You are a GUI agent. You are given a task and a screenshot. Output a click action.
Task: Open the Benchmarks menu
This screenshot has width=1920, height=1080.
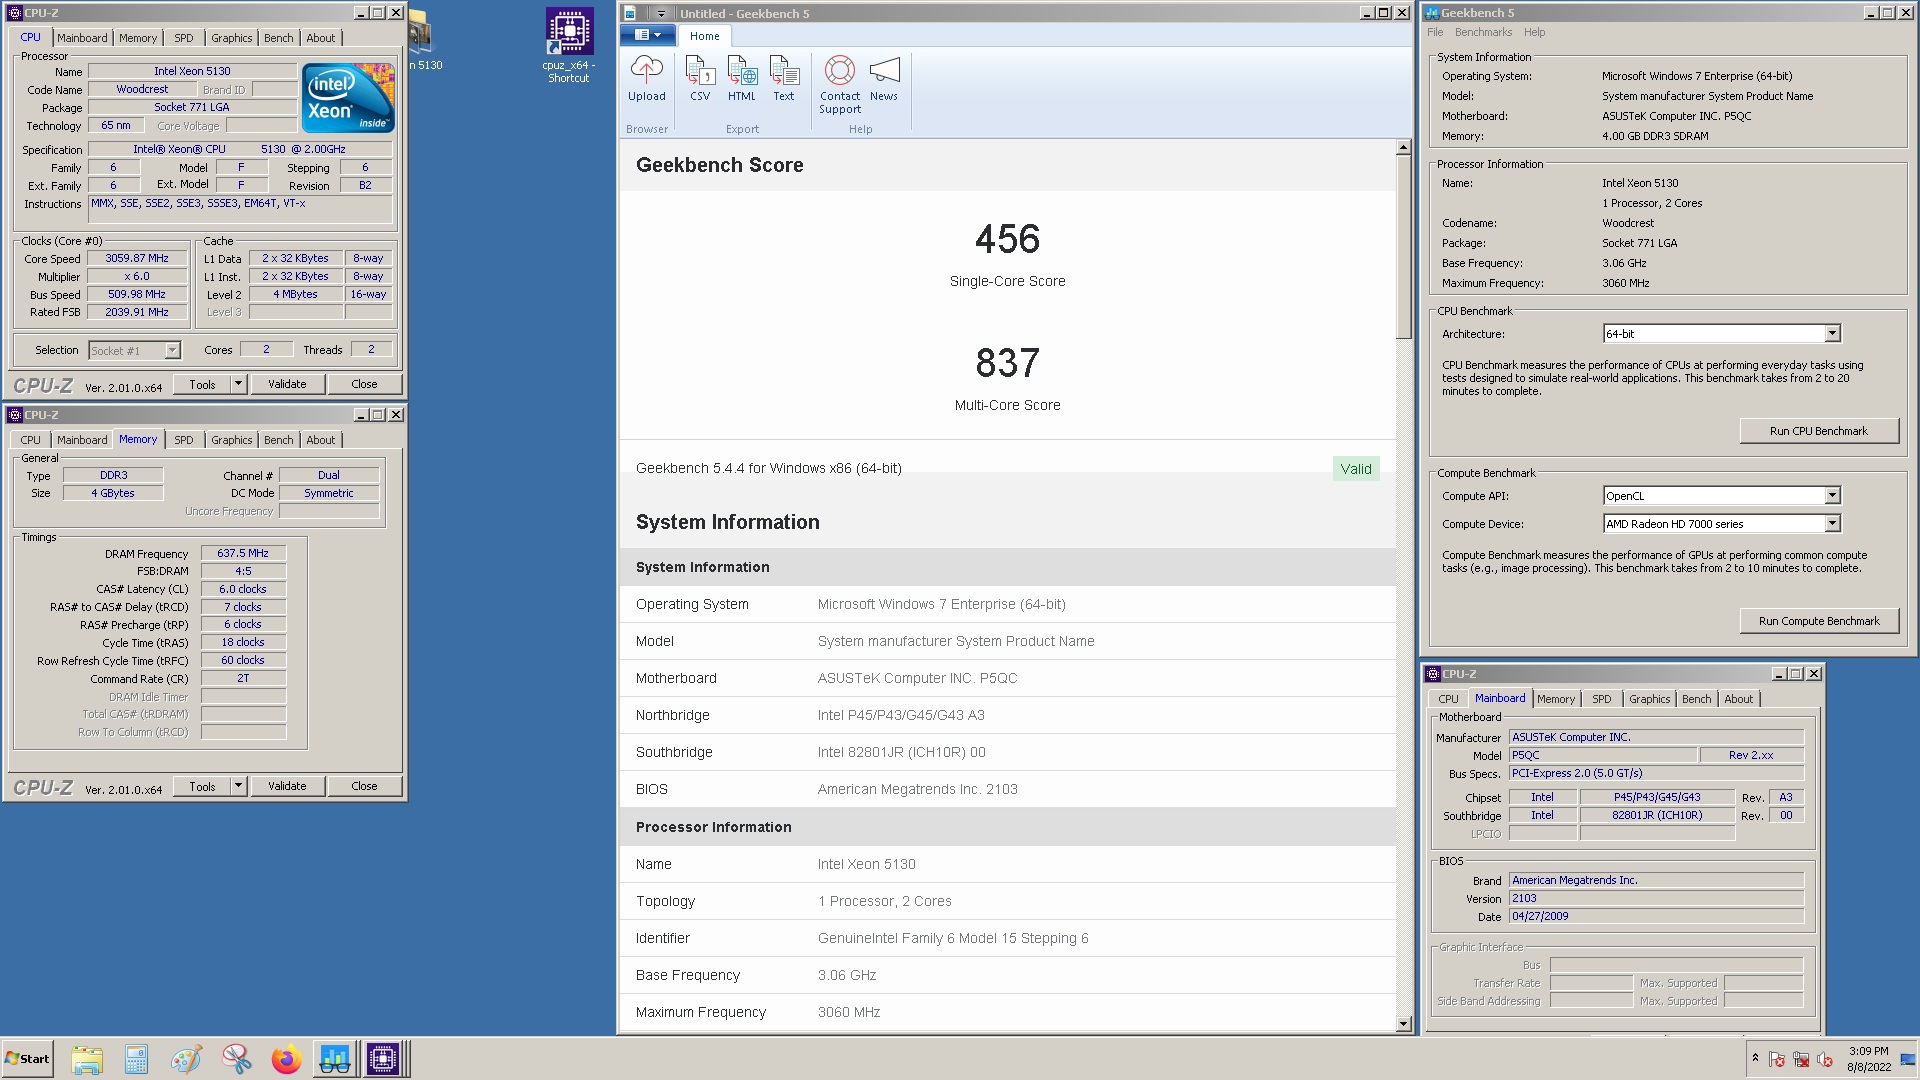coord(1483,32)
